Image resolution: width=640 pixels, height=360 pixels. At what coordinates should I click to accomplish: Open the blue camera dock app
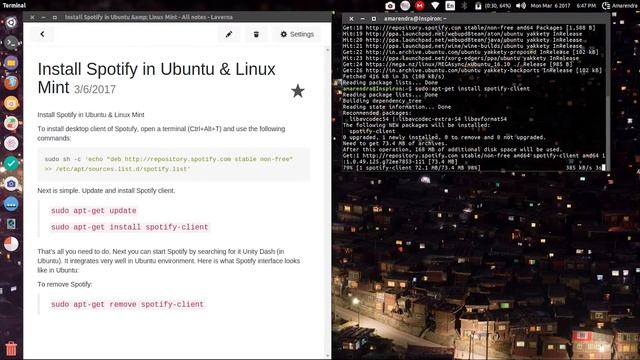coord(11,184)
